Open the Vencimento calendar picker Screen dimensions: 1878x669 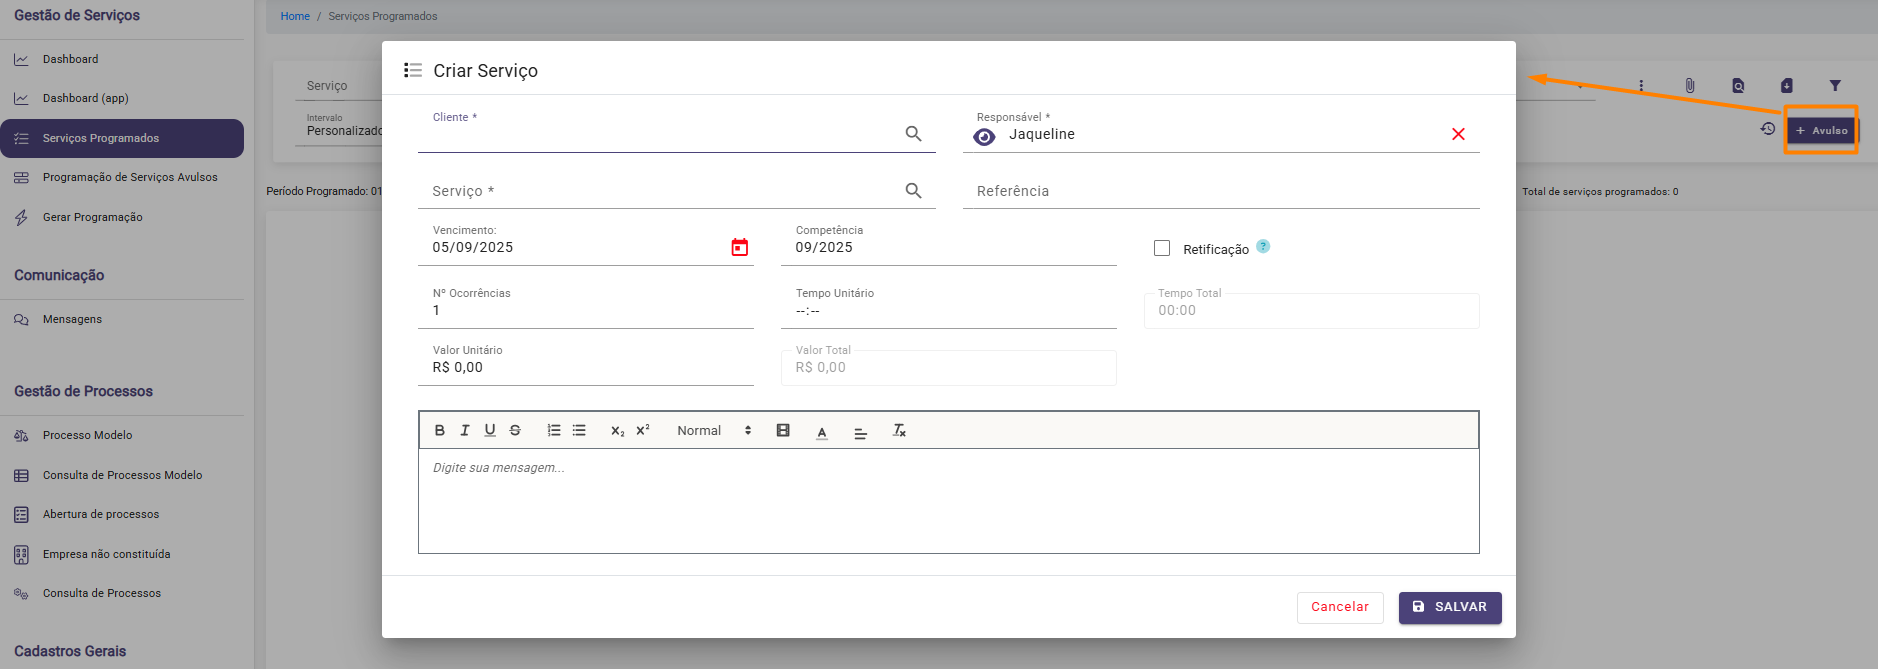739,247
